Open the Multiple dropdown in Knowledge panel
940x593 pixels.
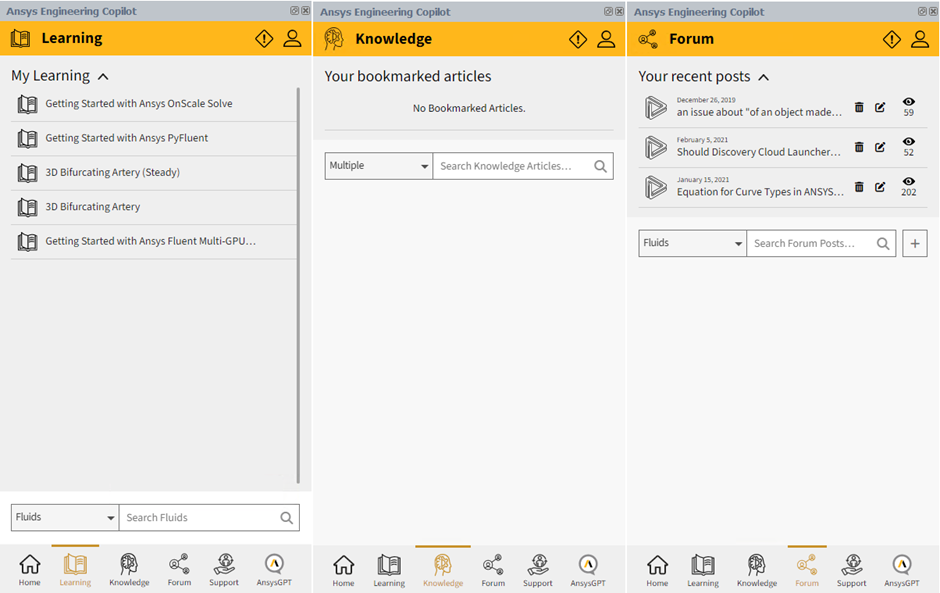(379, 166)
